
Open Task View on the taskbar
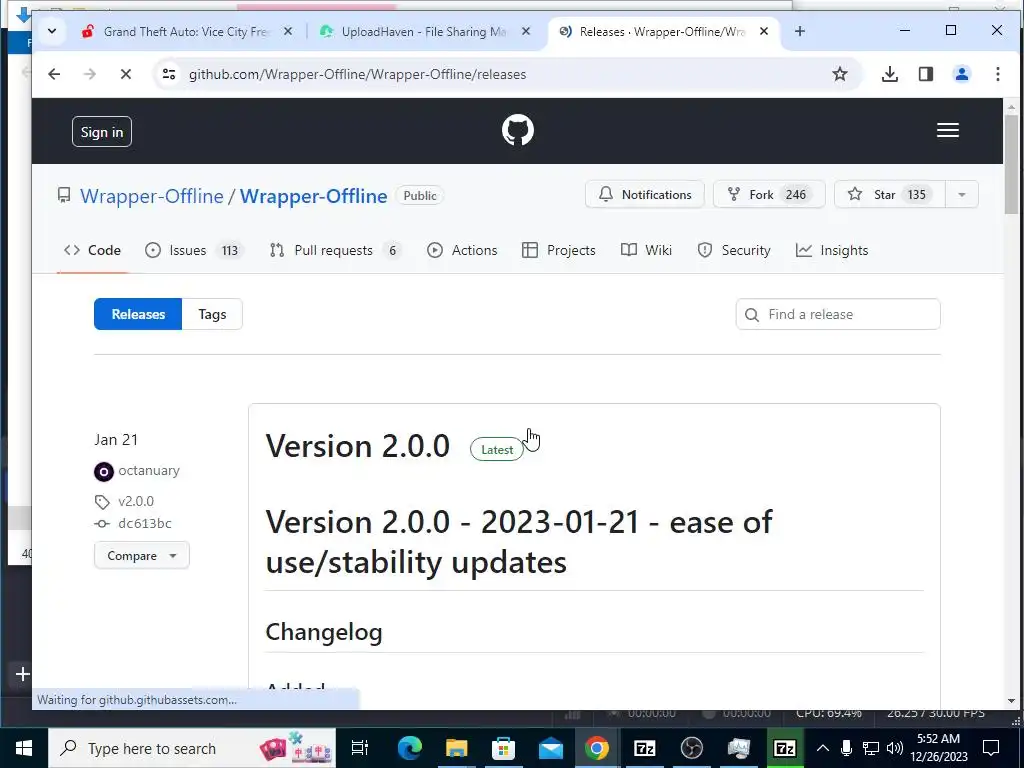360,748
